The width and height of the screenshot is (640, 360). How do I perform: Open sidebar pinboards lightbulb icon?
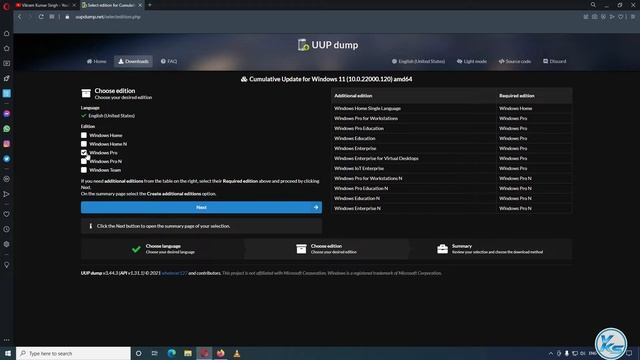(x=7, y=265)
